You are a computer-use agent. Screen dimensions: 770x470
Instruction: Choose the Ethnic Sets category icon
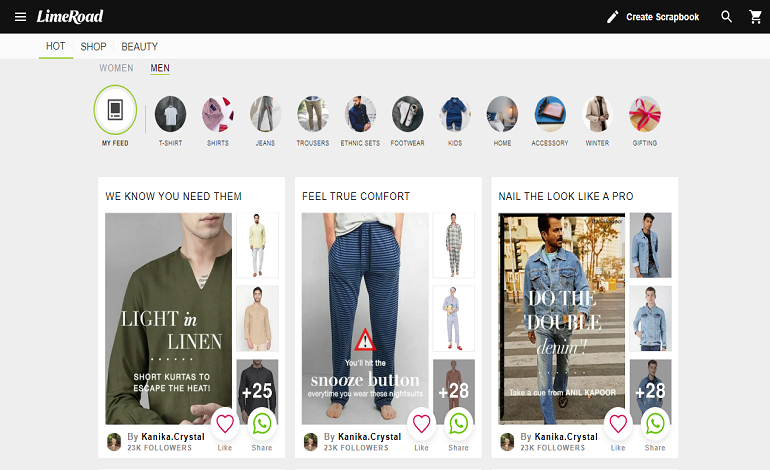pyautogui.click(x=360, y=115)
